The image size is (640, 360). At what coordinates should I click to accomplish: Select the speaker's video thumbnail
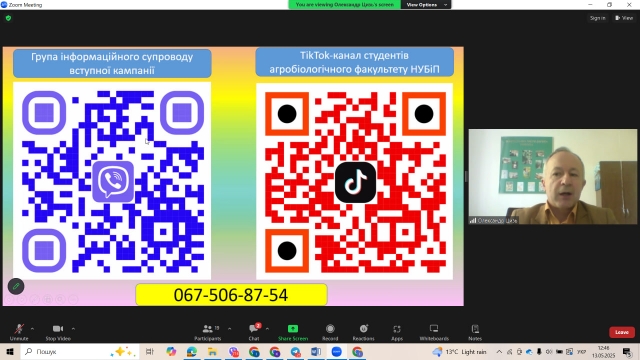point(553,177)
